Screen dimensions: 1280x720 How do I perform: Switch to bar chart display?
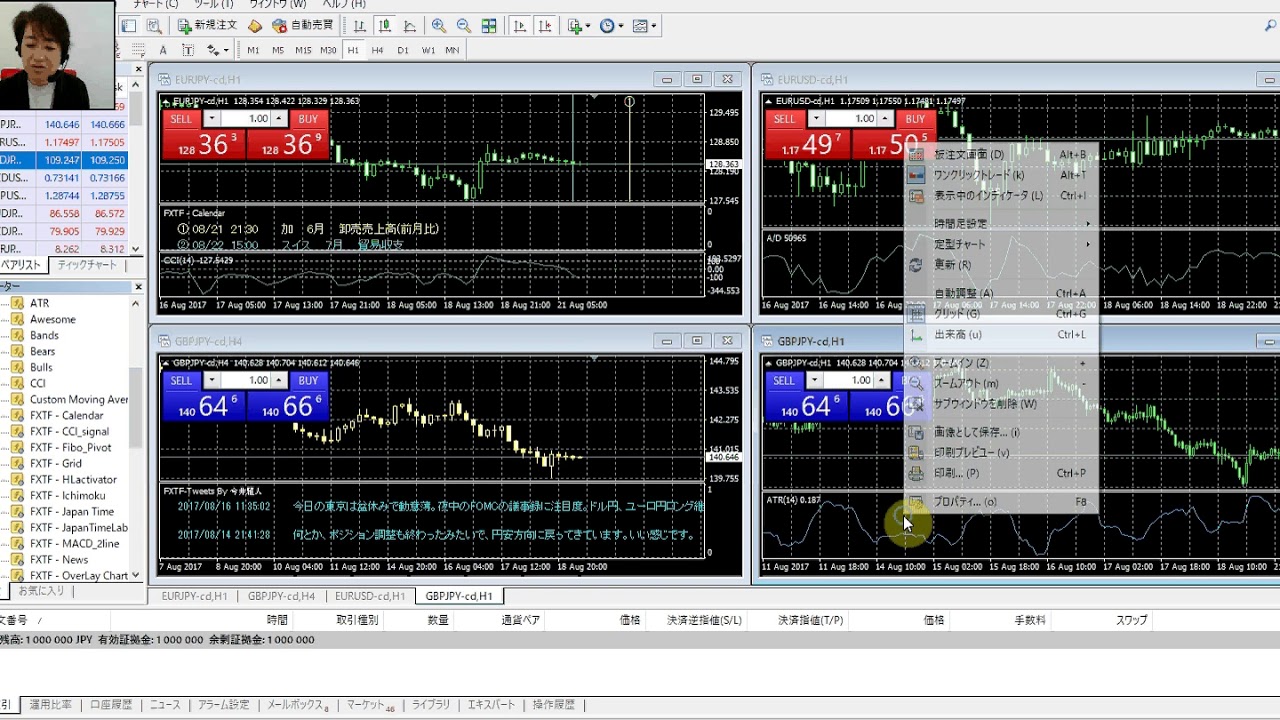(359, 26)
